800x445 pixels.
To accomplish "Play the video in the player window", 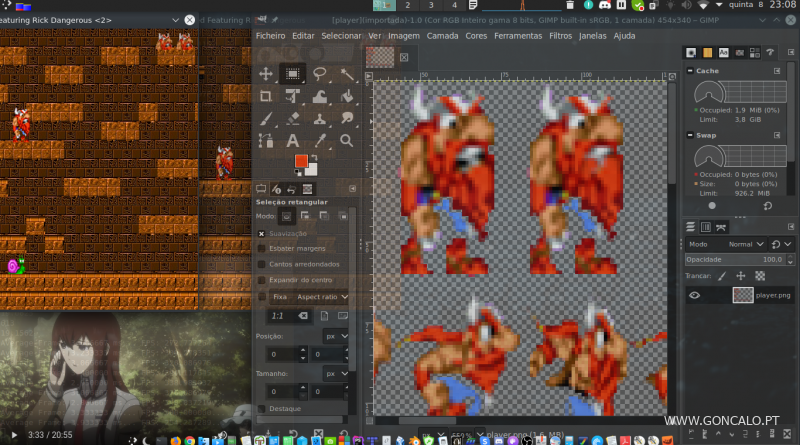I will 14,435.
